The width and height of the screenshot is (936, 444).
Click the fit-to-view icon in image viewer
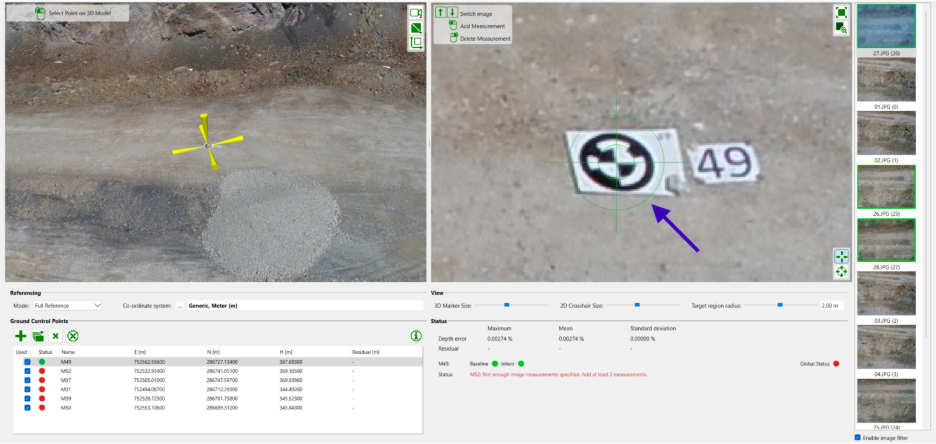[841, 12]
